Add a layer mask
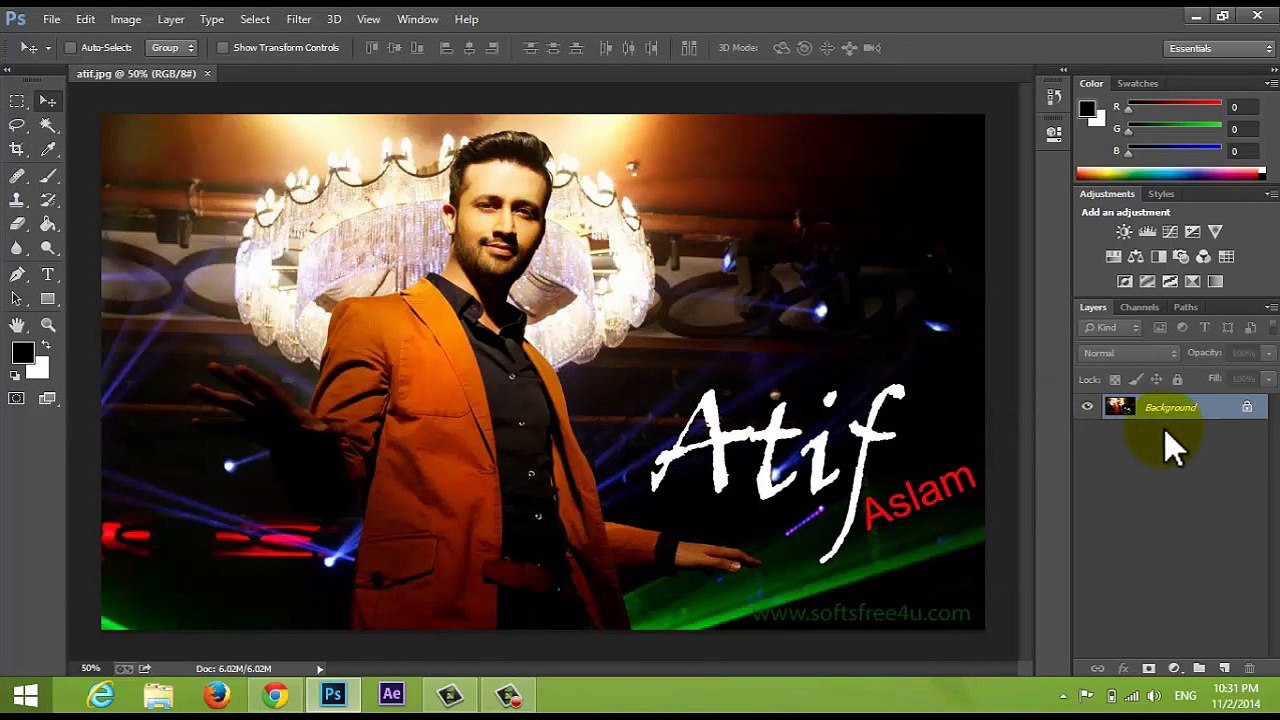The image size is (1280, 720). (1148, 668)
